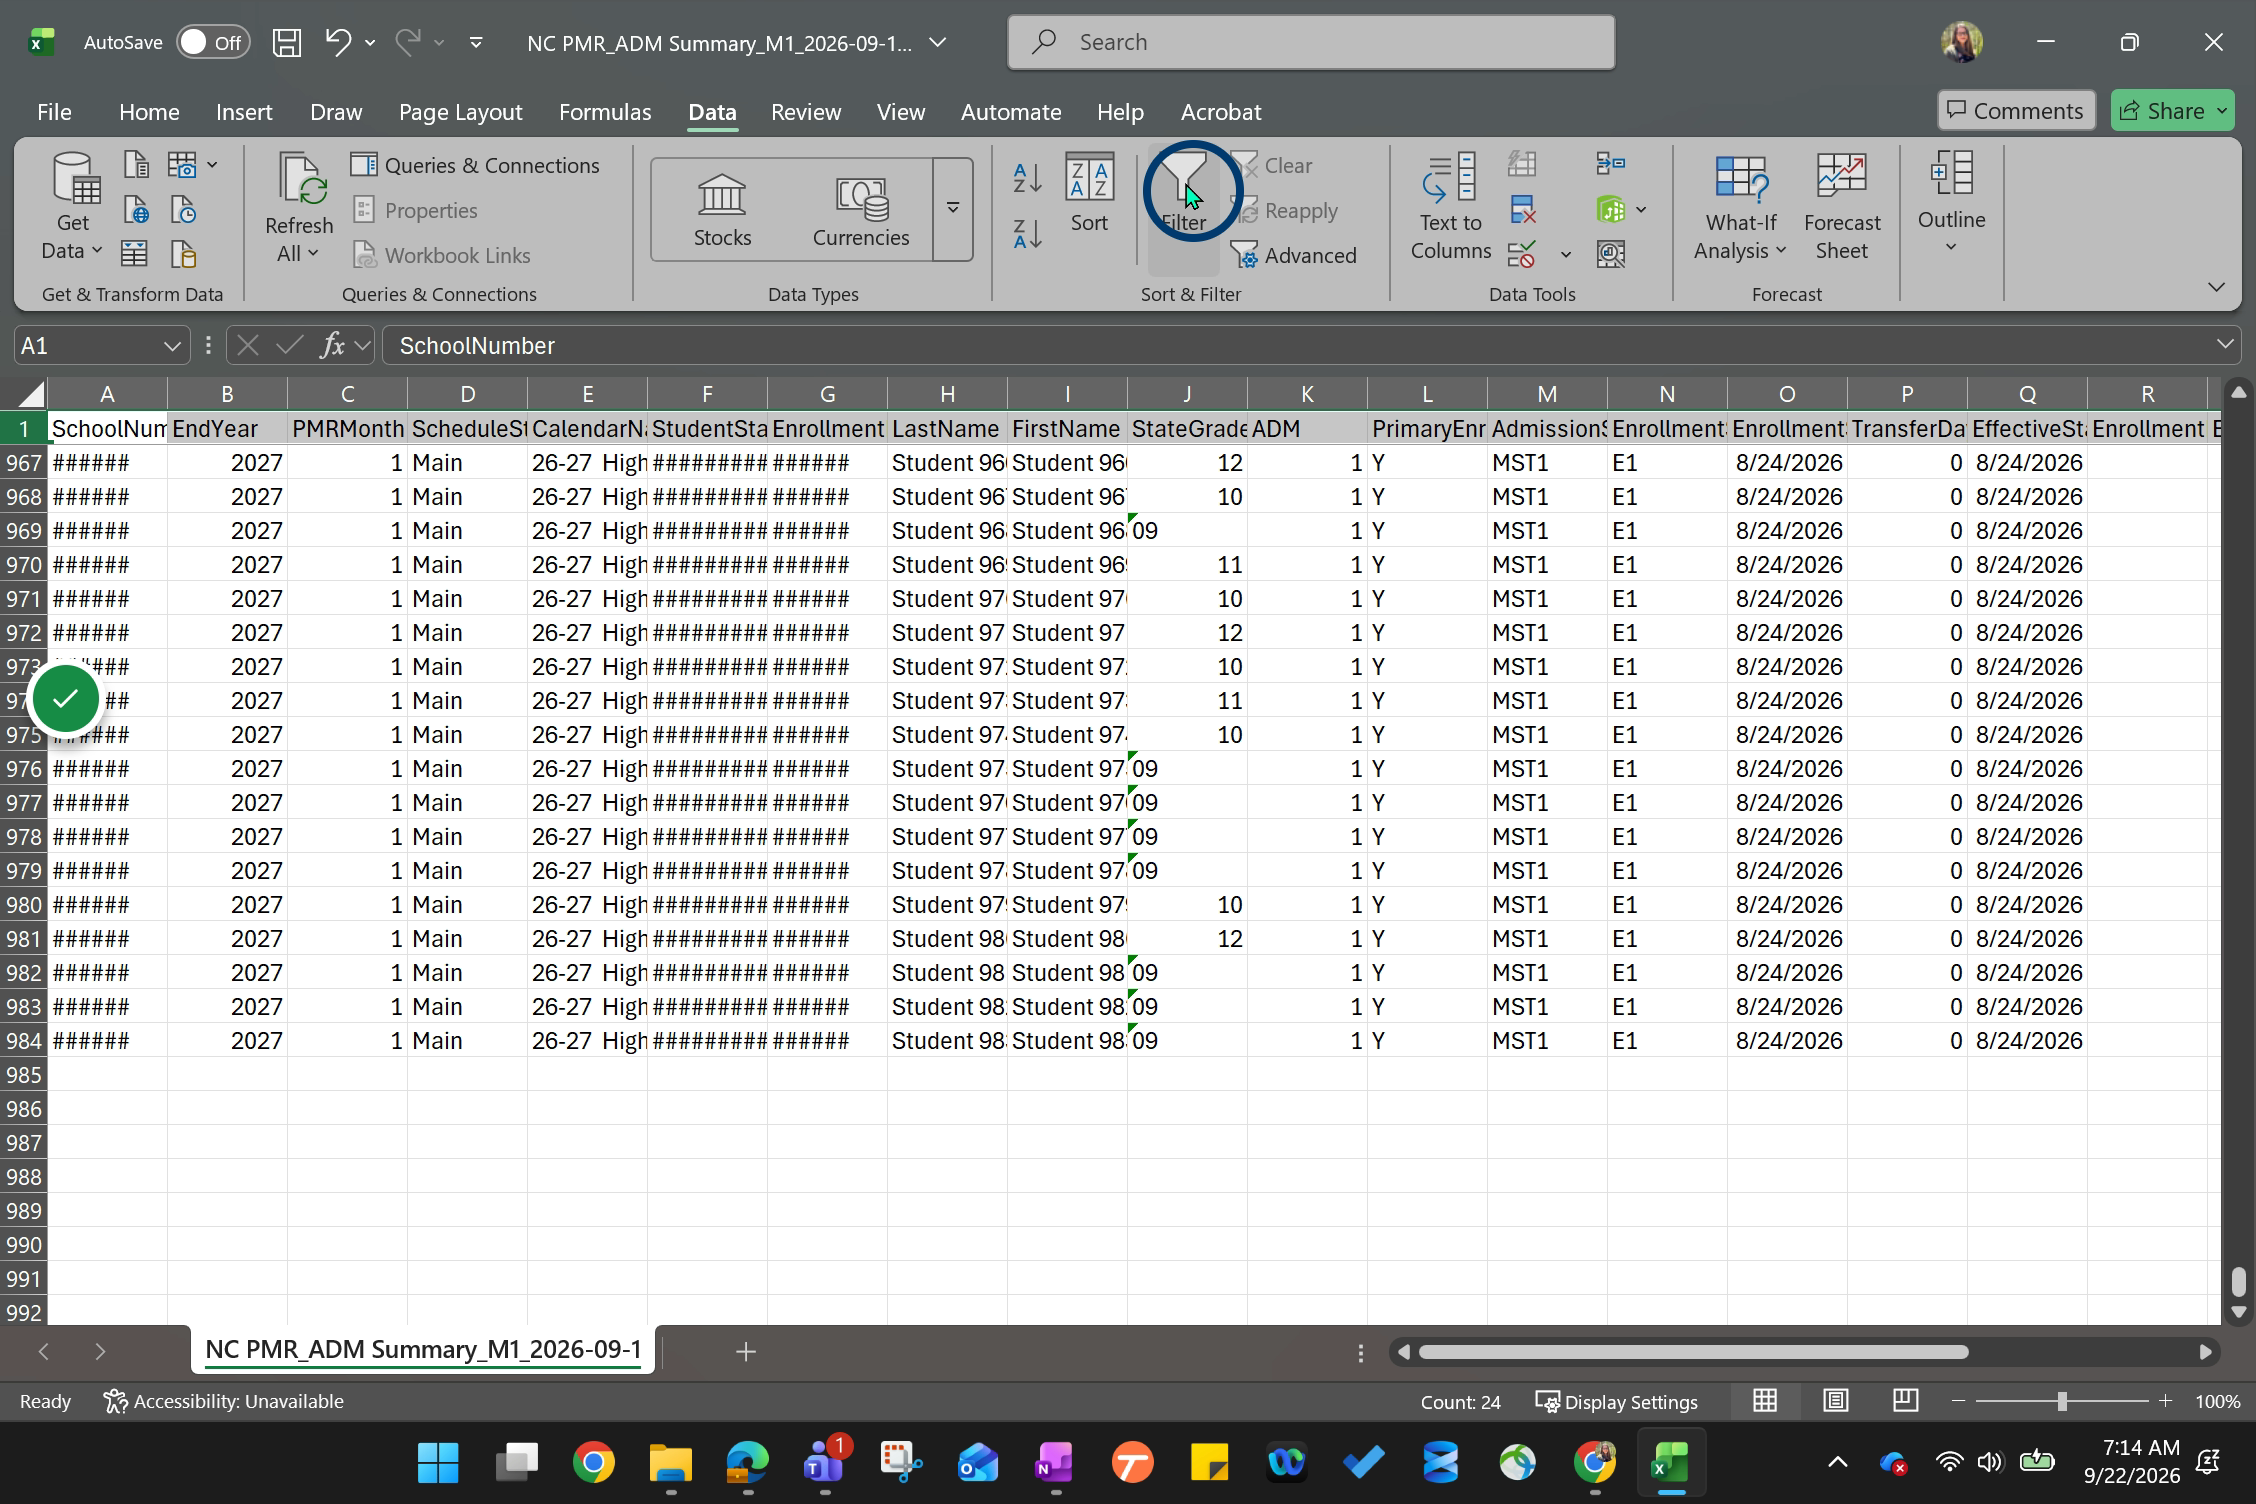The height and width of the screenshot is (1504, 2256).
Task: Switch to Page Break Preview view
Action: click(1905, 1401)
